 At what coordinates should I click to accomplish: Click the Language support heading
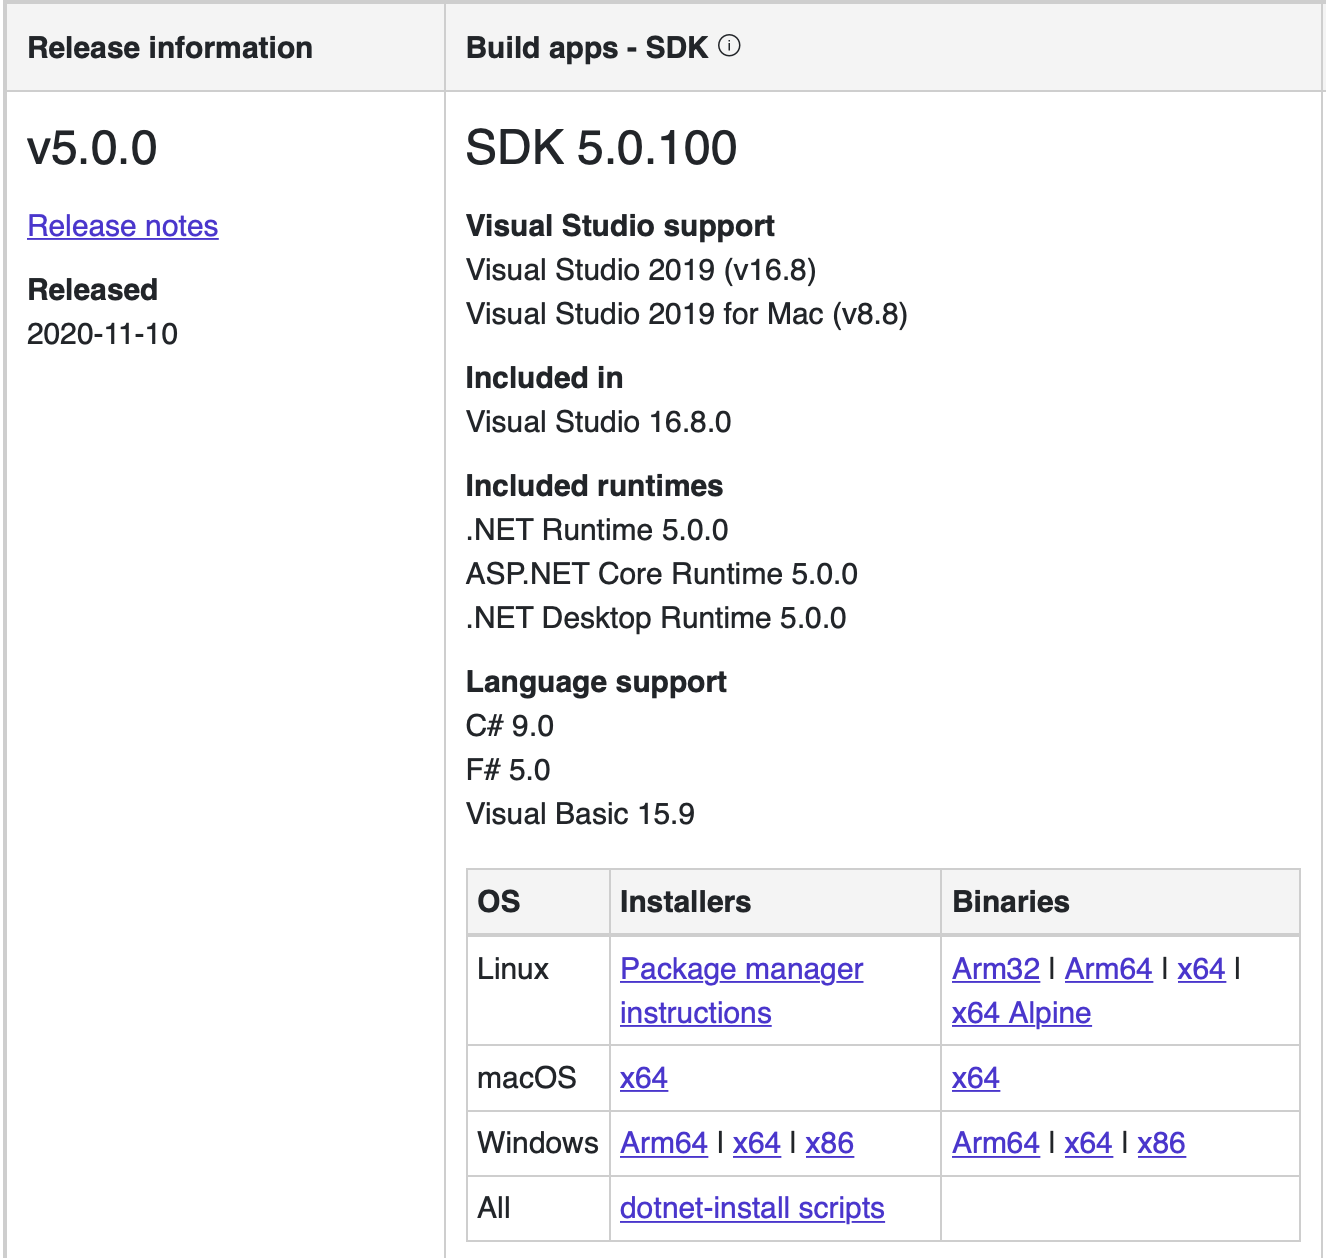pos(596,682)
